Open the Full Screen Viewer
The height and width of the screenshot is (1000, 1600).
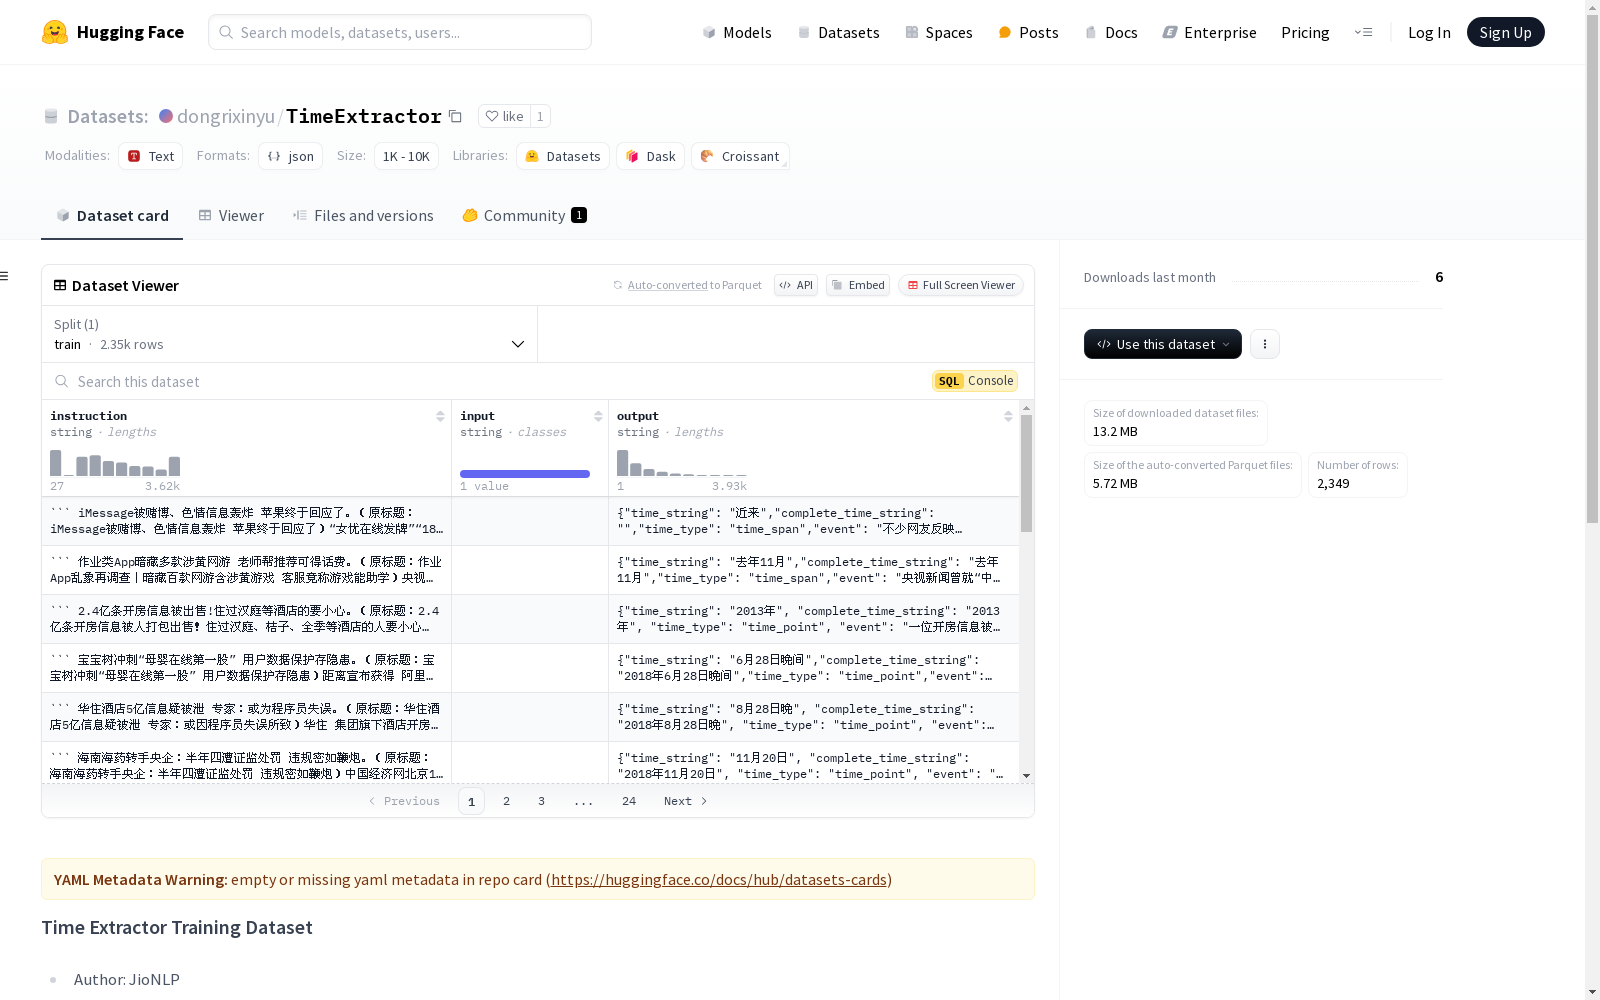[960, 285]
